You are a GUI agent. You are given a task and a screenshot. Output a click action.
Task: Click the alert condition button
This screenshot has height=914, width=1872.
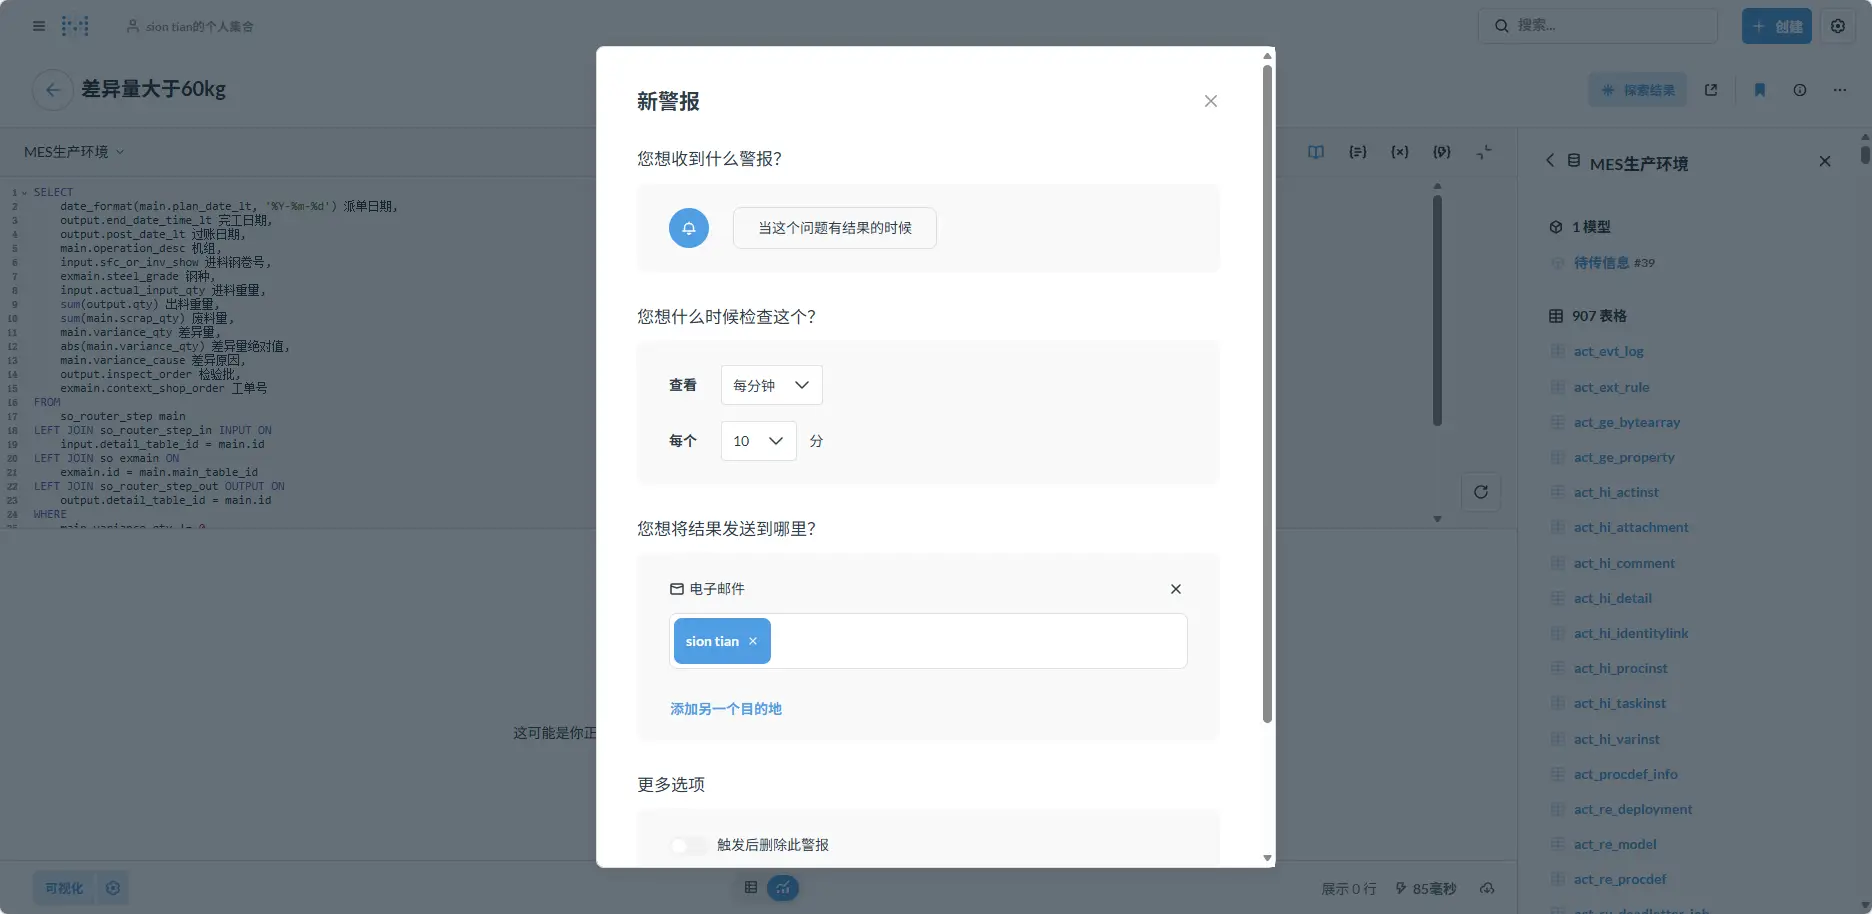[x=834, y=228]
